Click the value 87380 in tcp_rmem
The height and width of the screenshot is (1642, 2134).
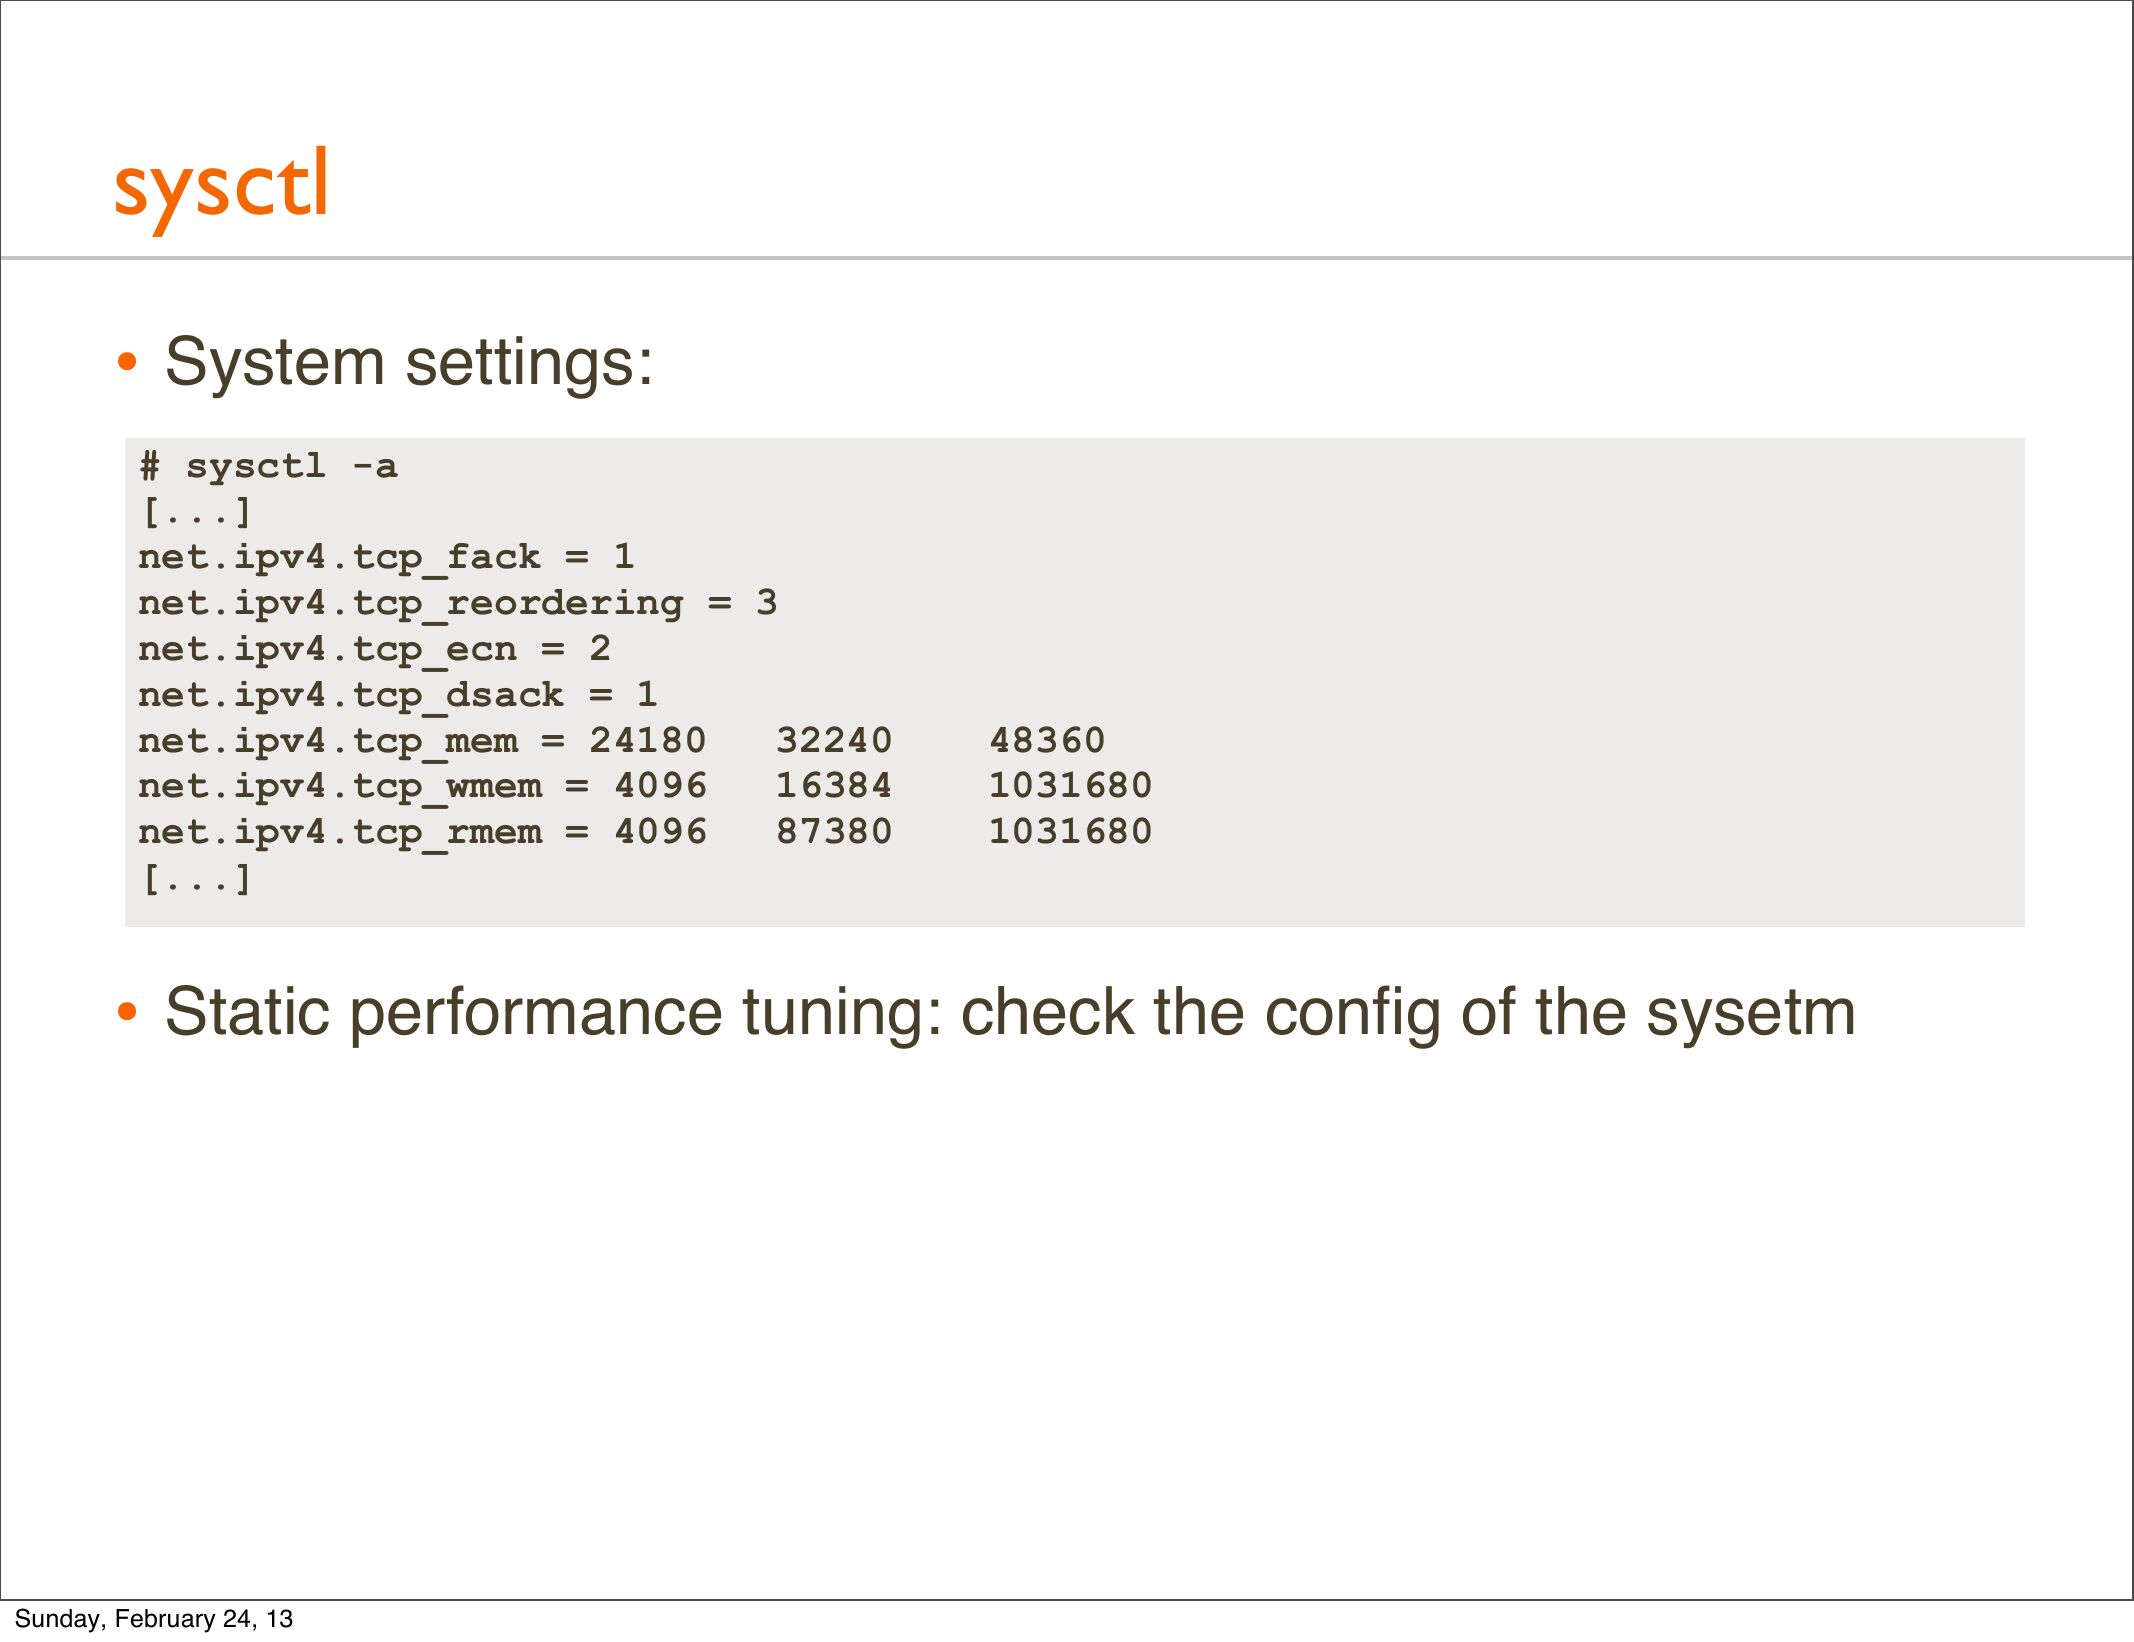point(833,832)
